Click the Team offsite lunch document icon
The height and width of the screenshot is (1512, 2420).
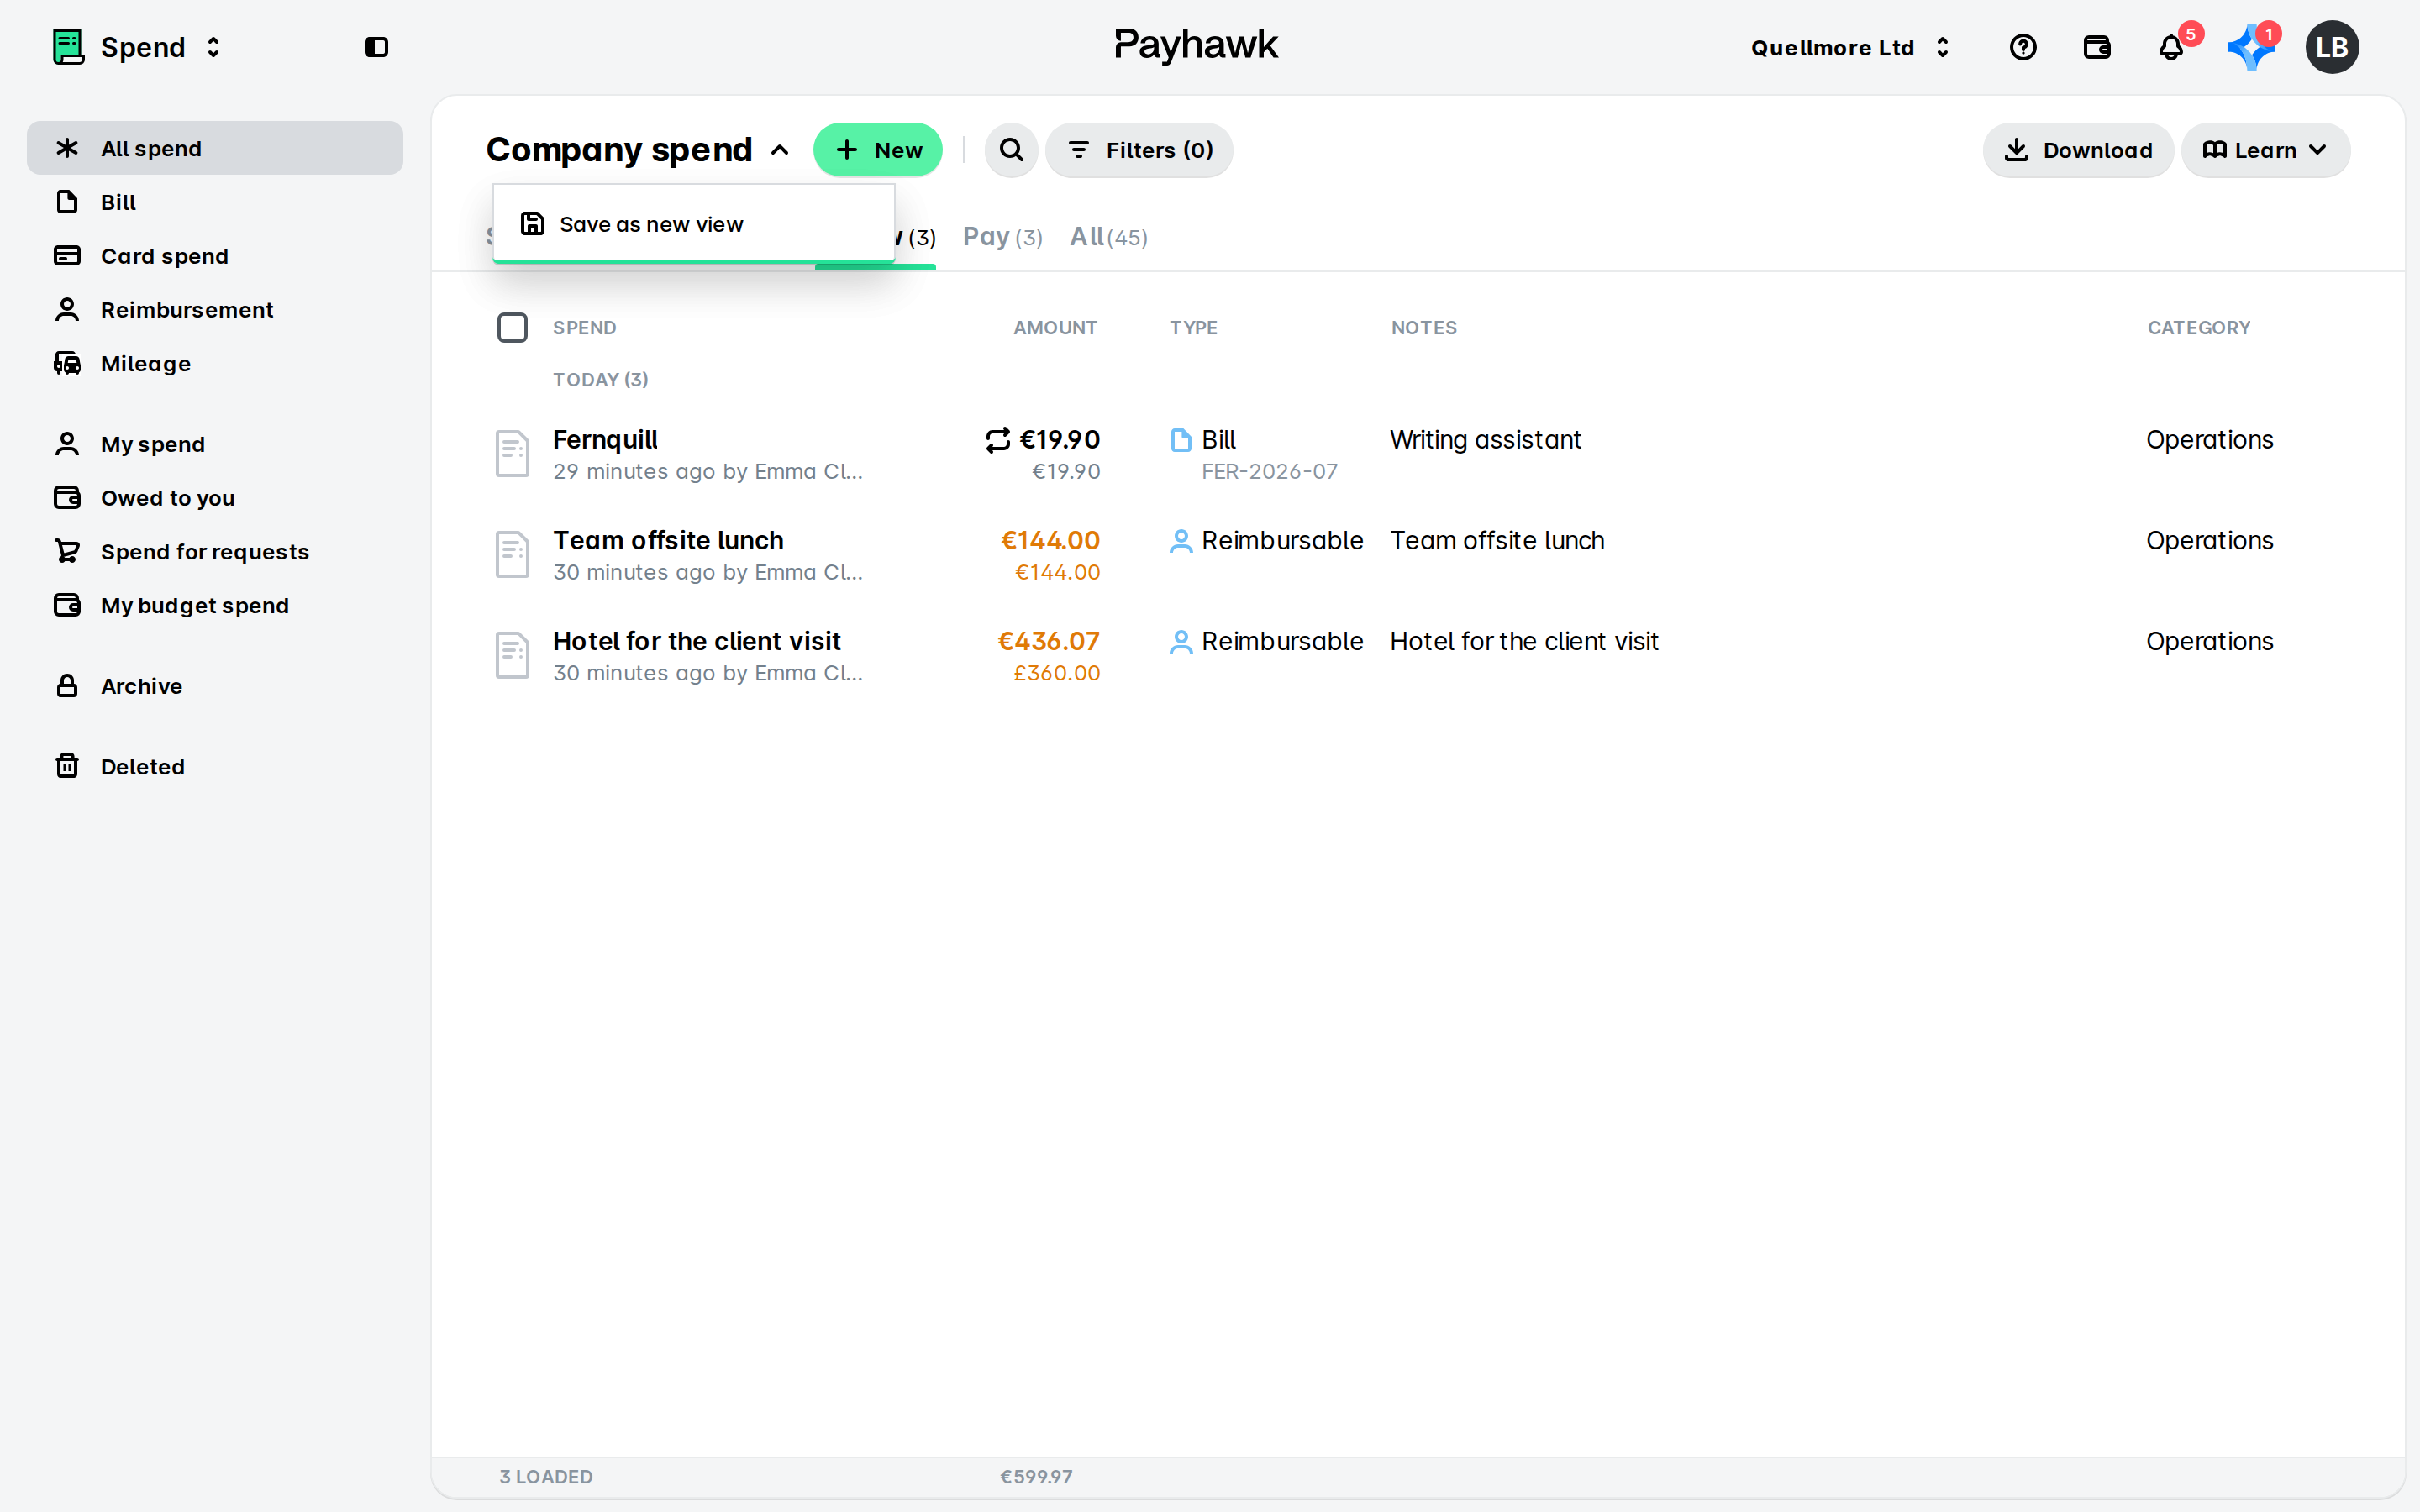[x=512, y=555]
